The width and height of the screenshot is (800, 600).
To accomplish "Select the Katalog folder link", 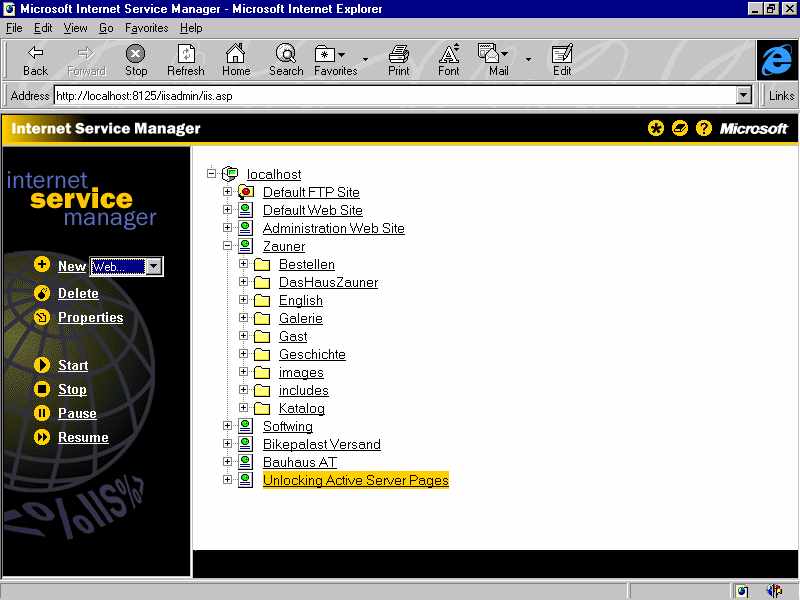I will point(302,408).
